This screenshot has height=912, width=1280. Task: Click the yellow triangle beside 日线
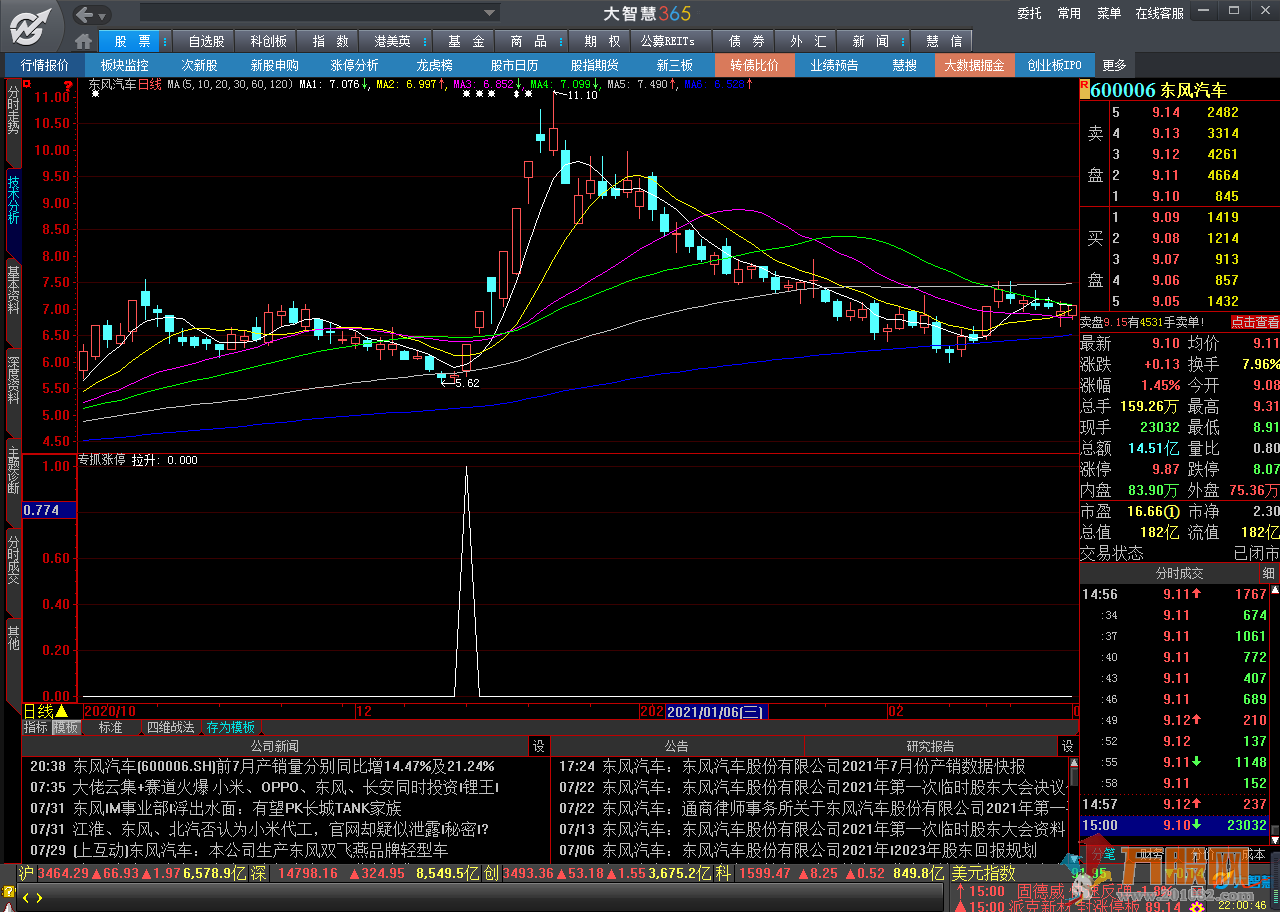click(60, 711)
